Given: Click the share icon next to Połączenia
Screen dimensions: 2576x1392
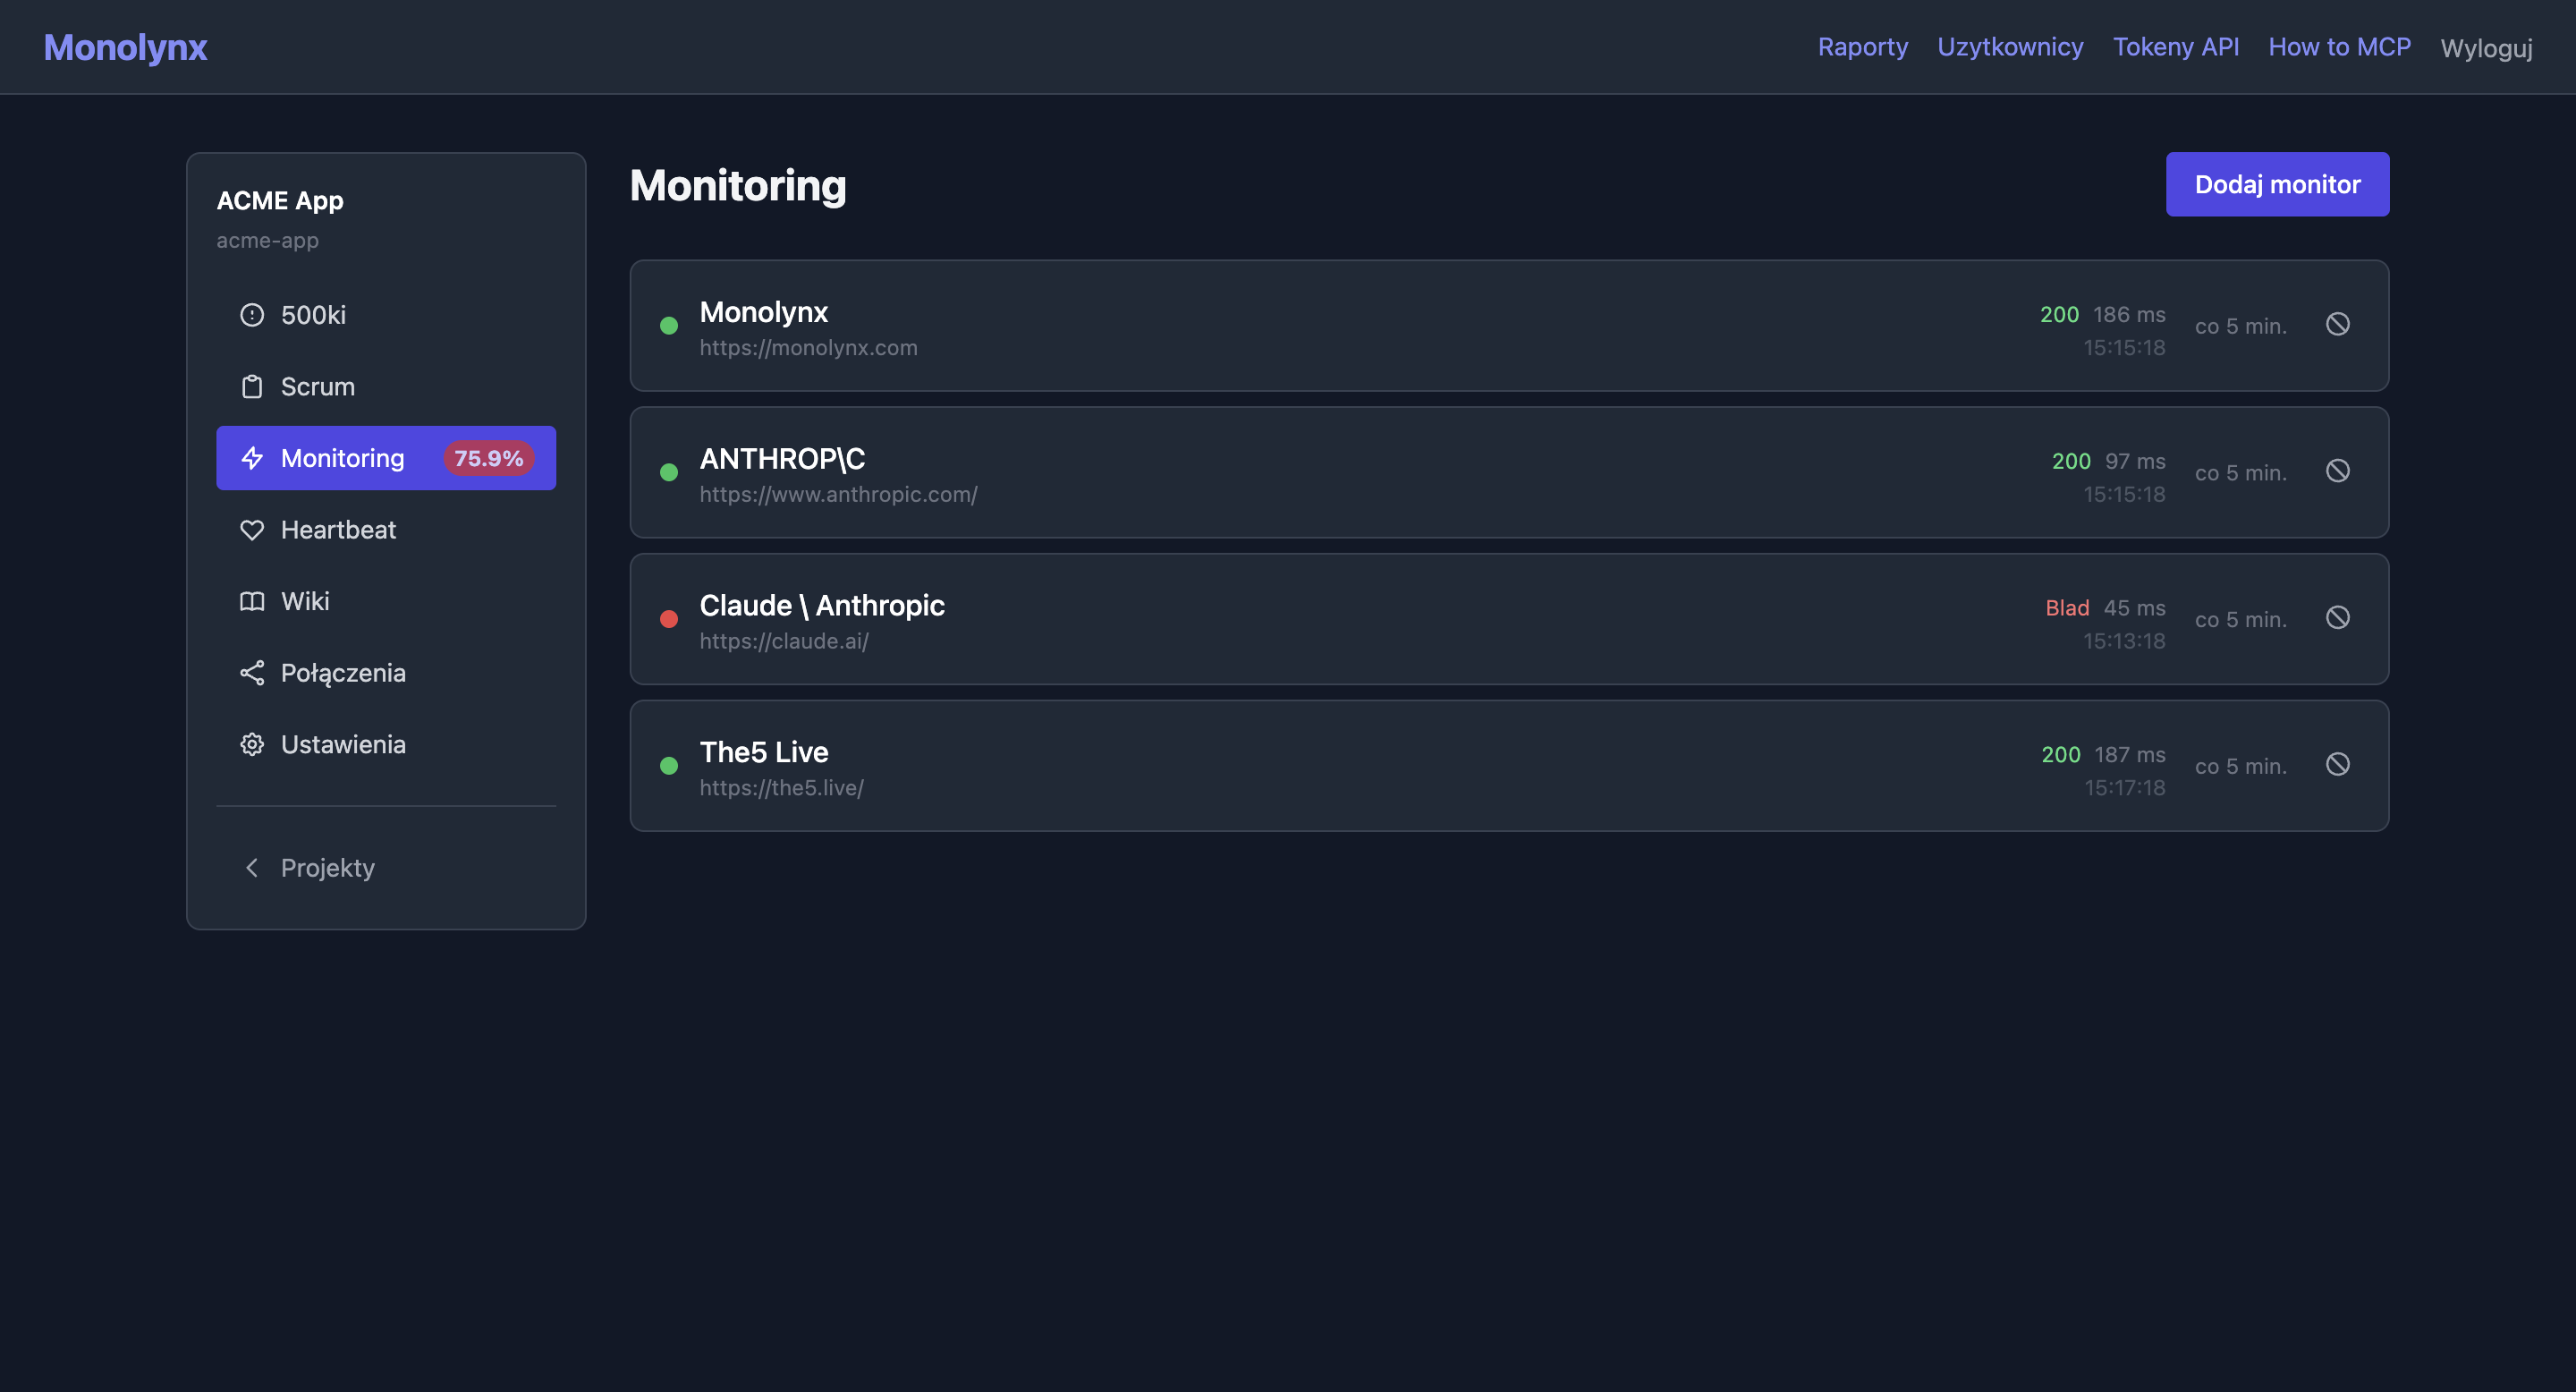Looking at the screenshot, I should pos(251,672).
